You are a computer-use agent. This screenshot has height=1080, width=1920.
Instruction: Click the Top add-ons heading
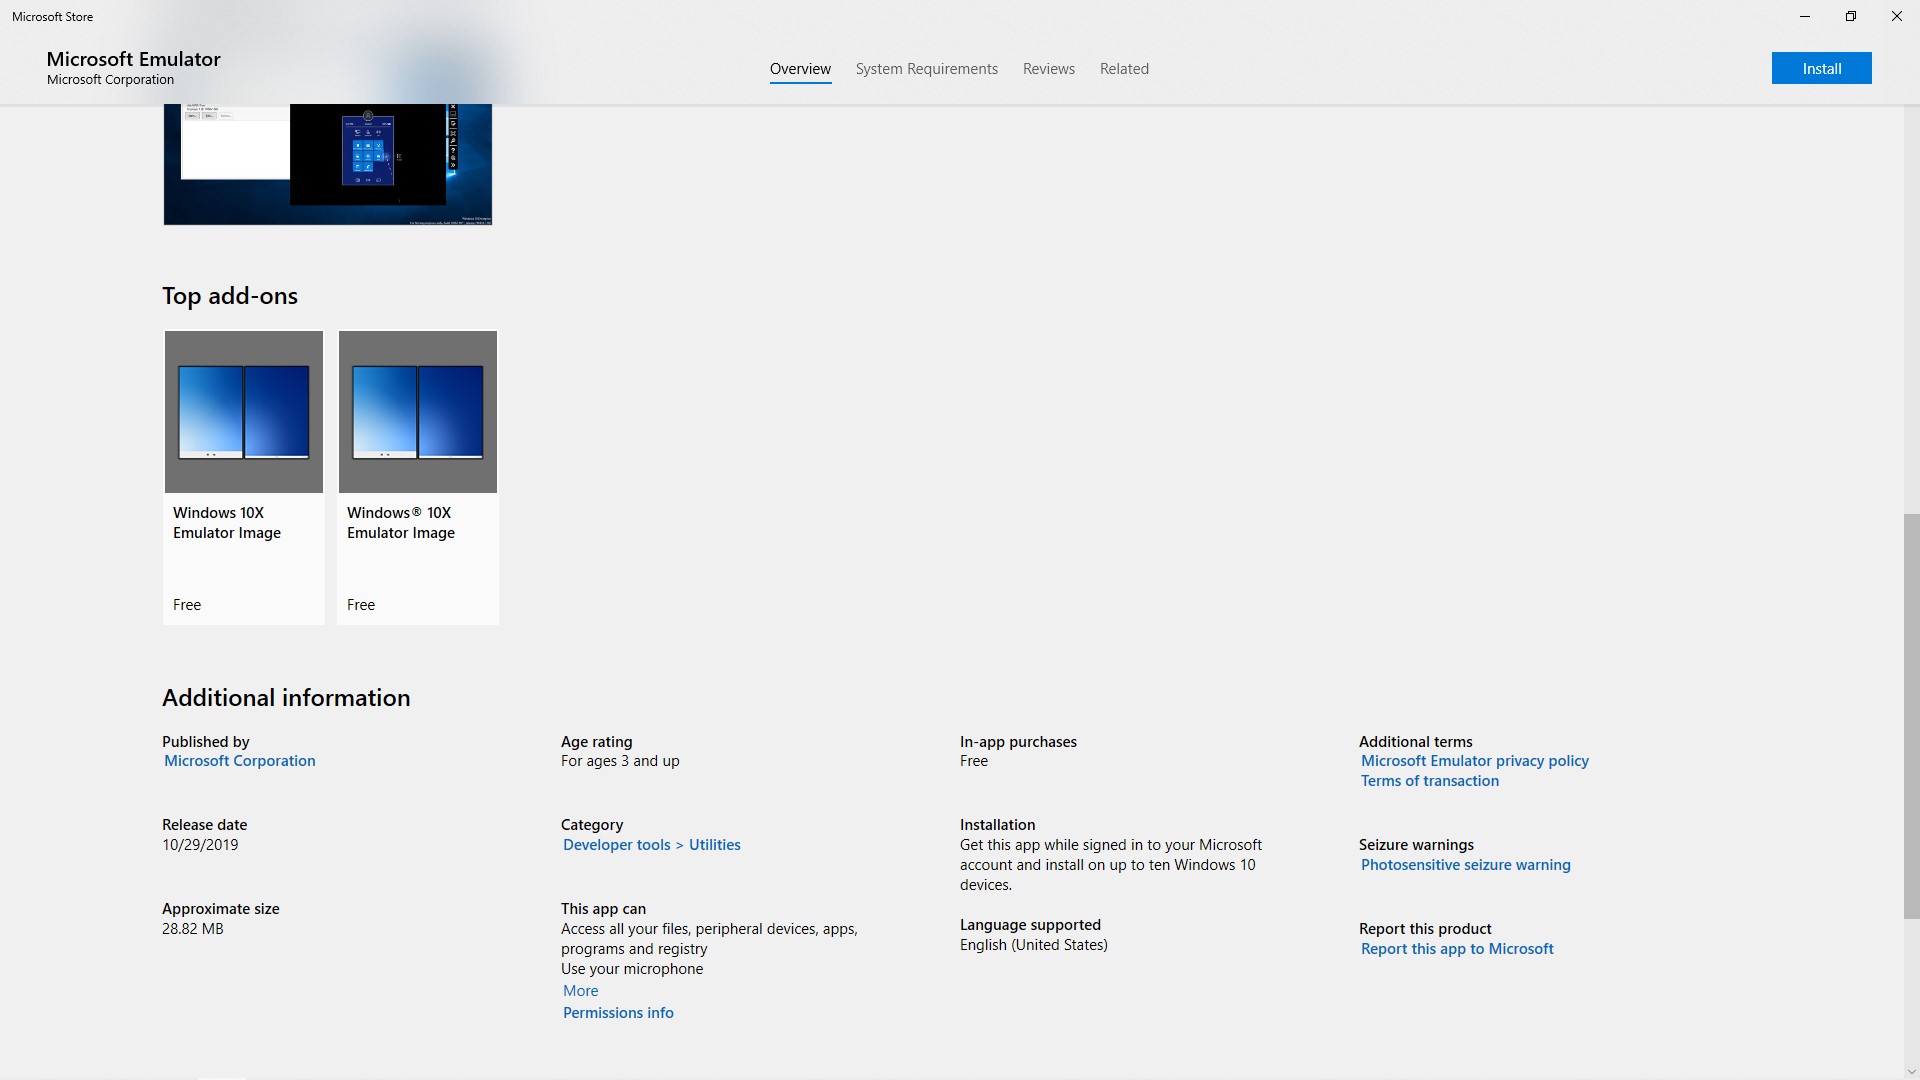point(230,296)
